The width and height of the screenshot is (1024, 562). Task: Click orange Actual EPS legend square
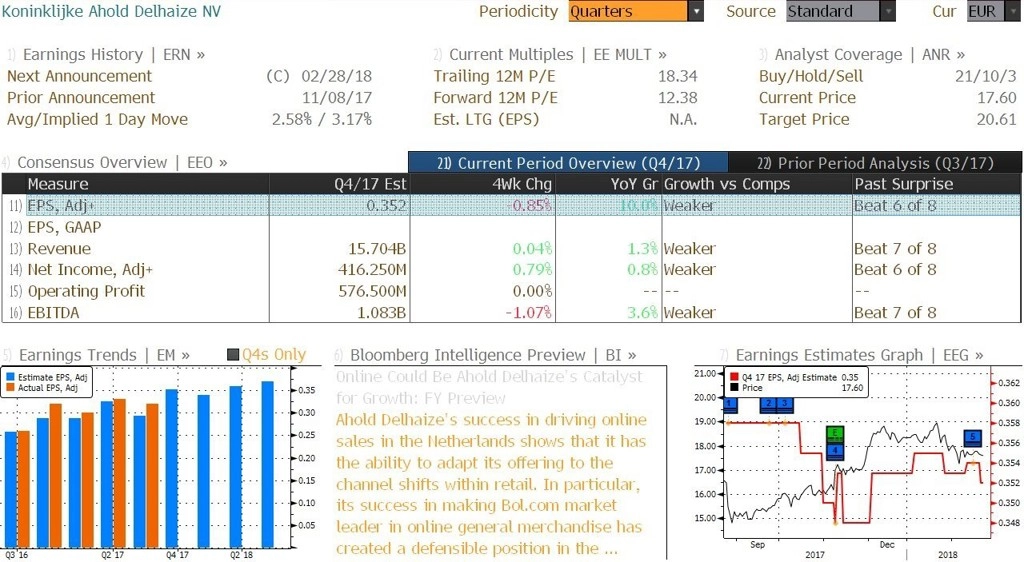10,388
